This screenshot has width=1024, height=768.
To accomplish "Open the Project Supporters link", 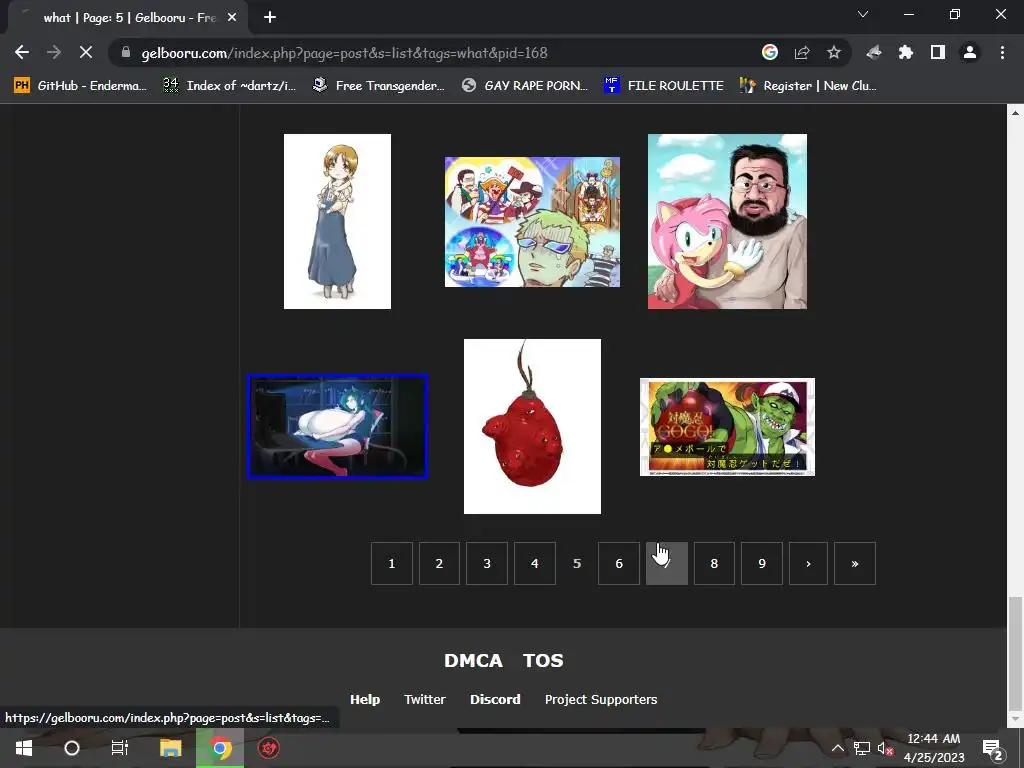I will (x=601, y=699).
